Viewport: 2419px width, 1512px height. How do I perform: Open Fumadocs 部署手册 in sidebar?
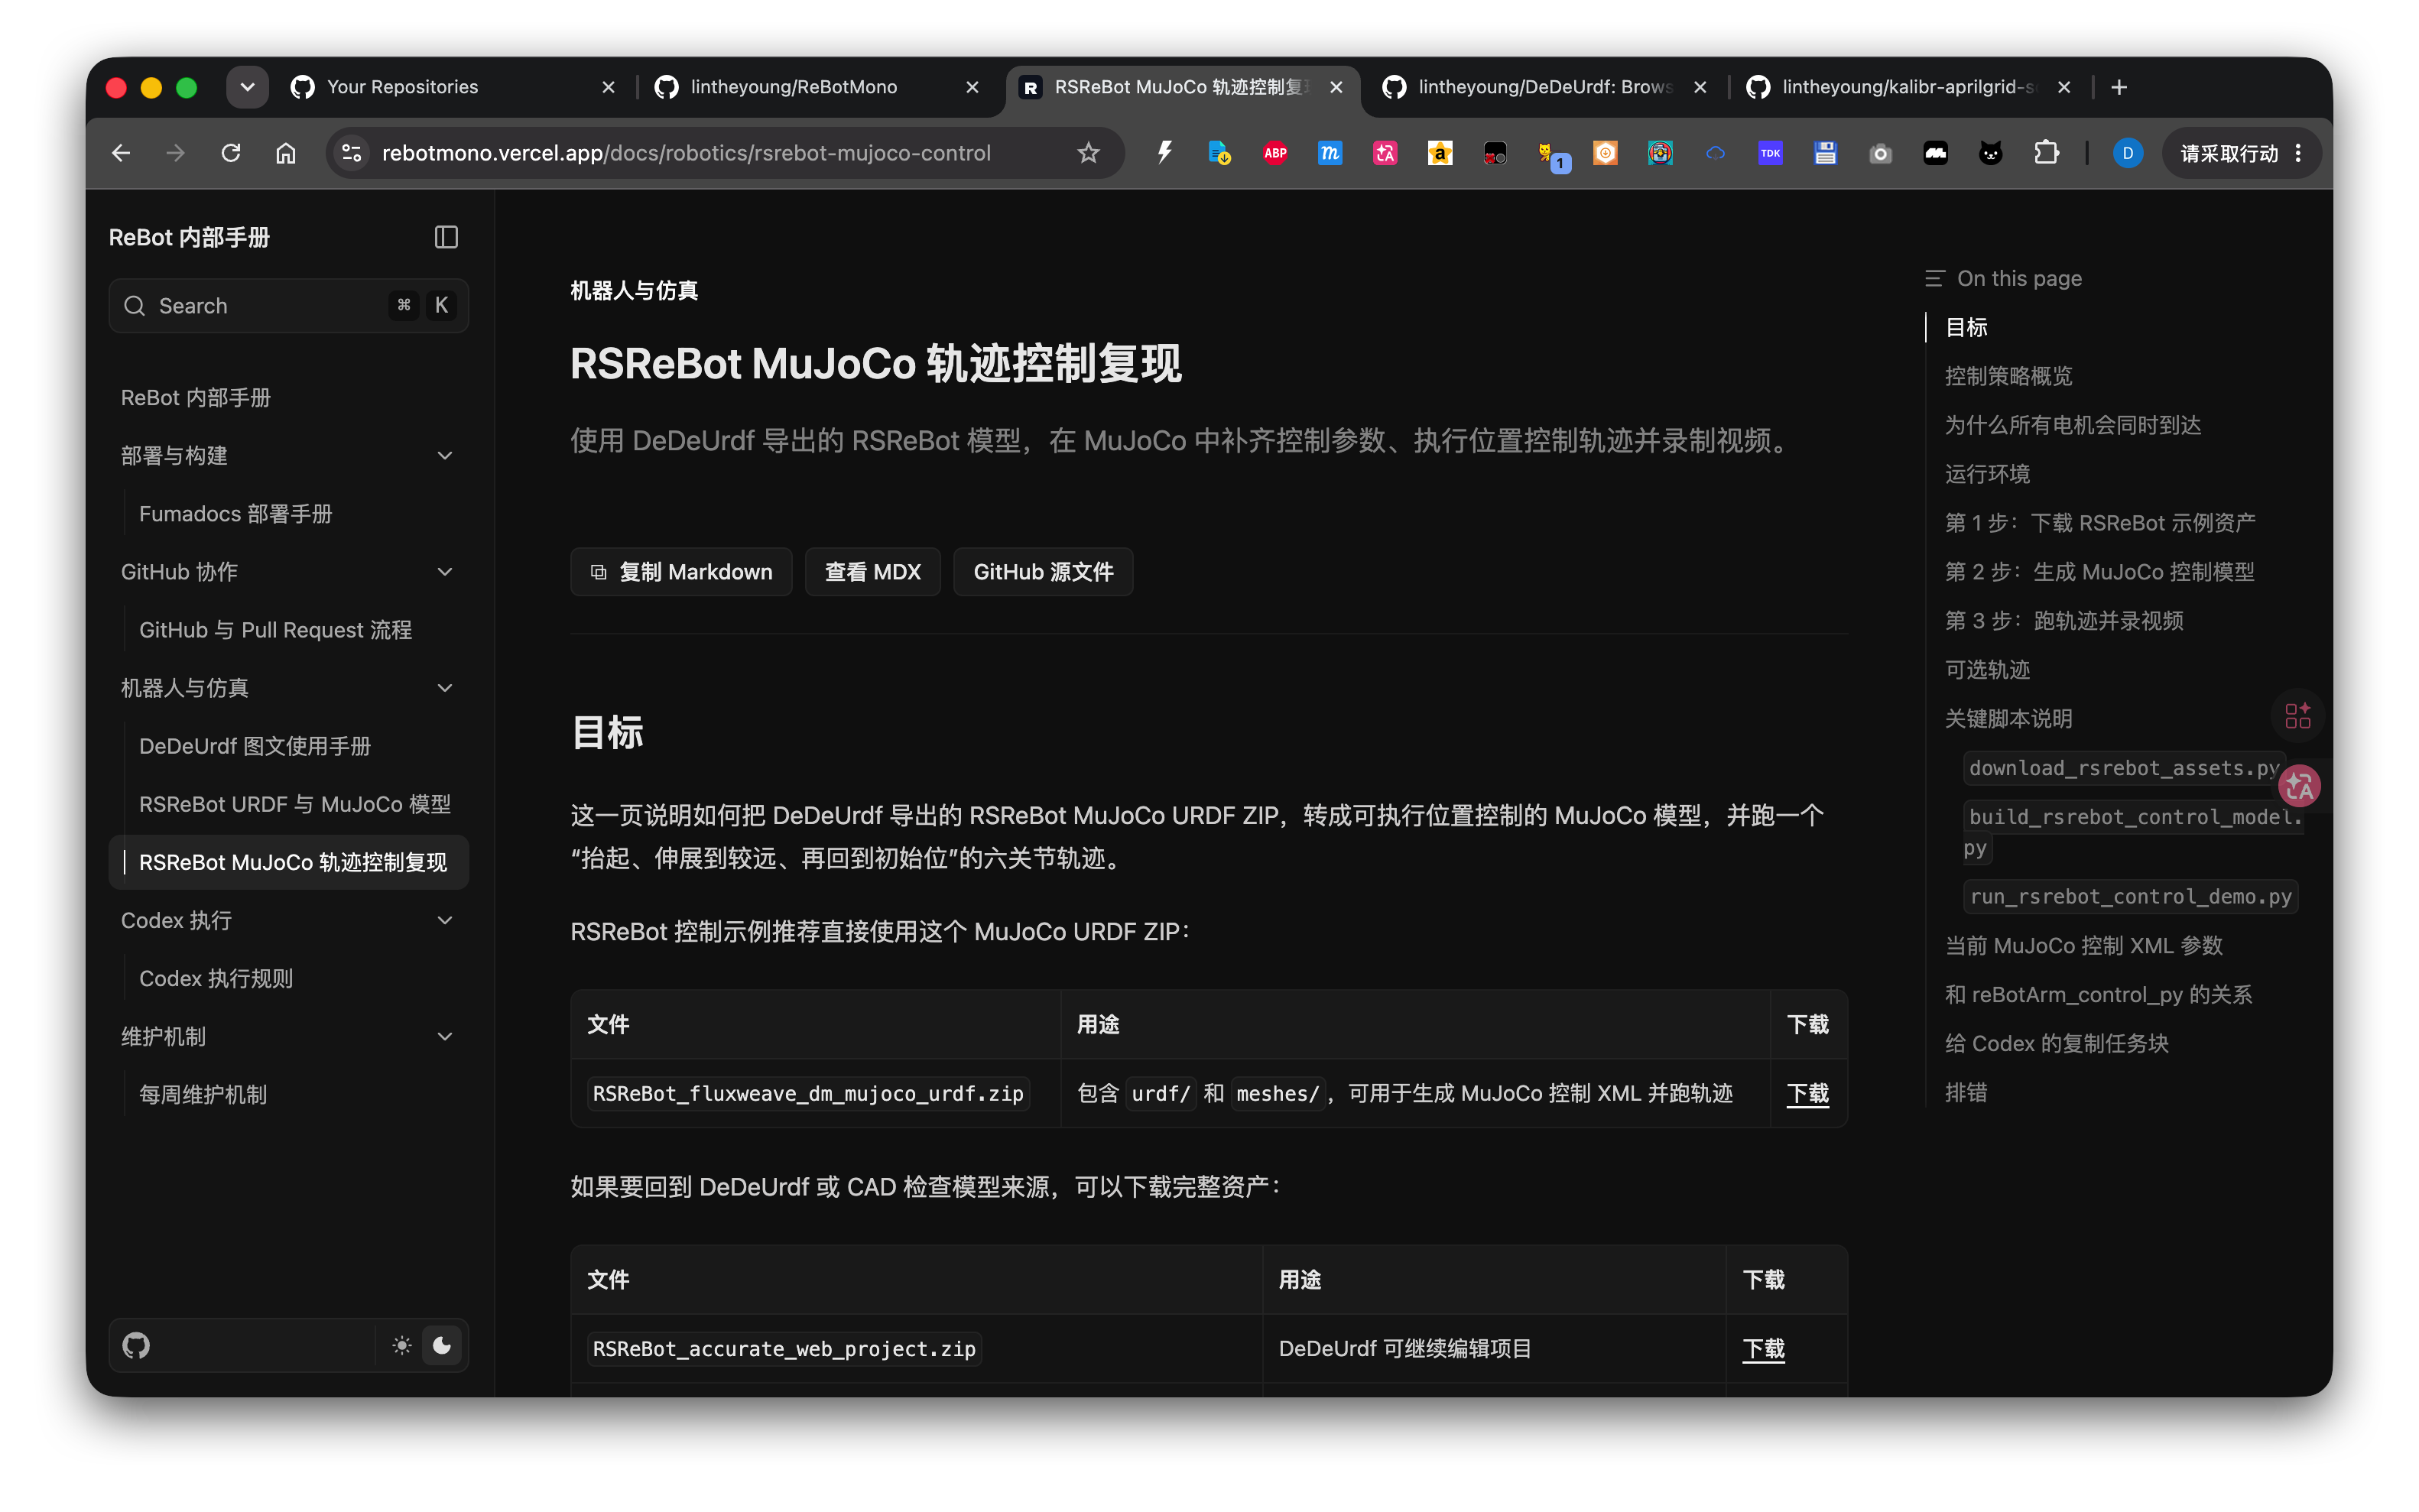(235, 514)
